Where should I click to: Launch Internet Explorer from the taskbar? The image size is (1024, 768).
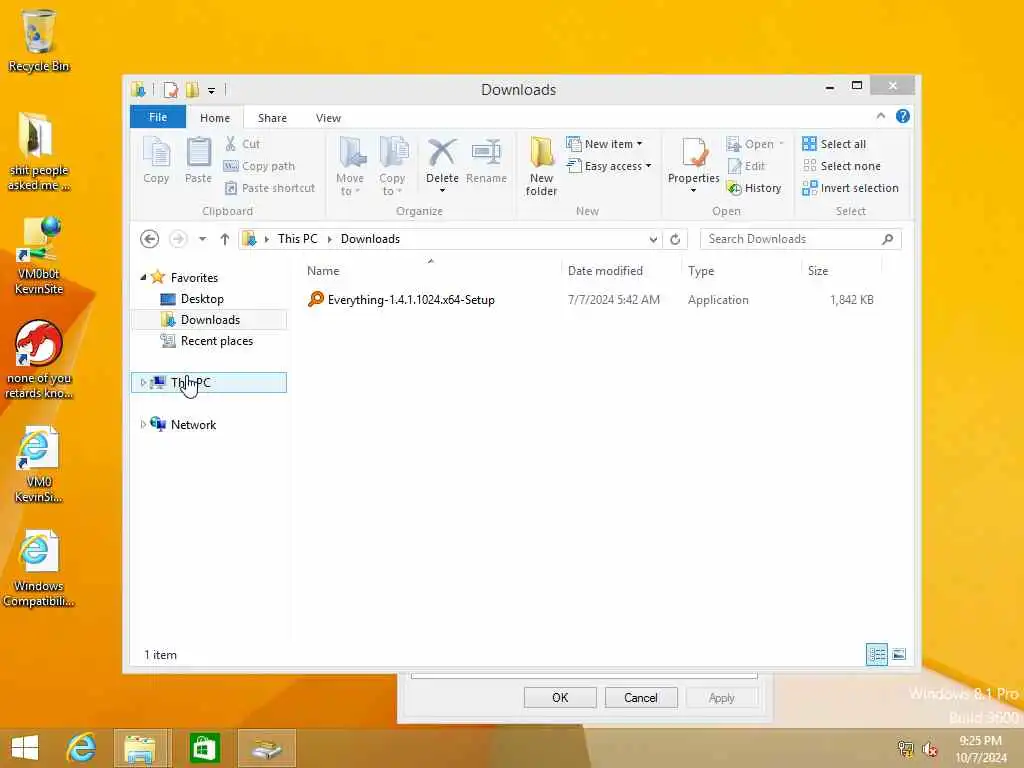pyautogui.click(x=82, y=748)
